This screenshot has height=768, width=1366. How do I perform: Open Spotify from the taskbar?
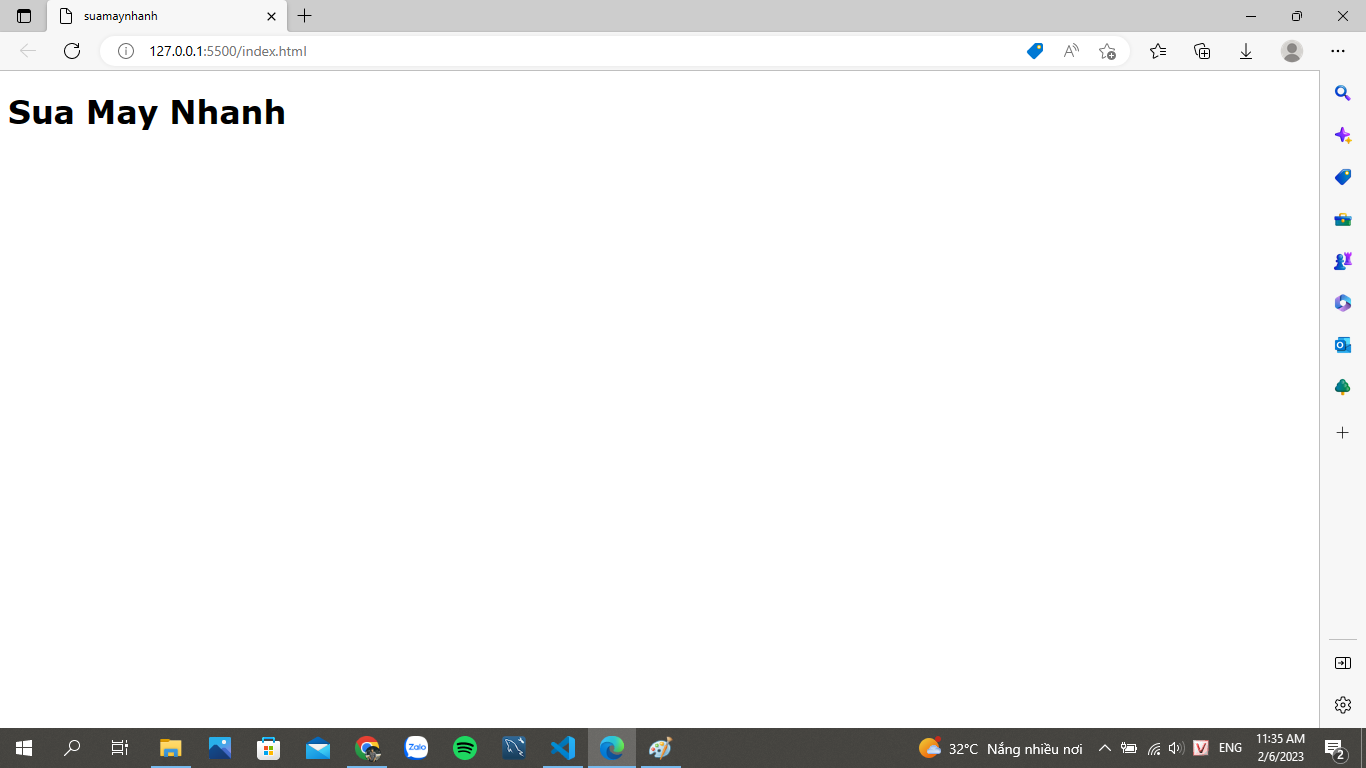click(x=465, y=748)
